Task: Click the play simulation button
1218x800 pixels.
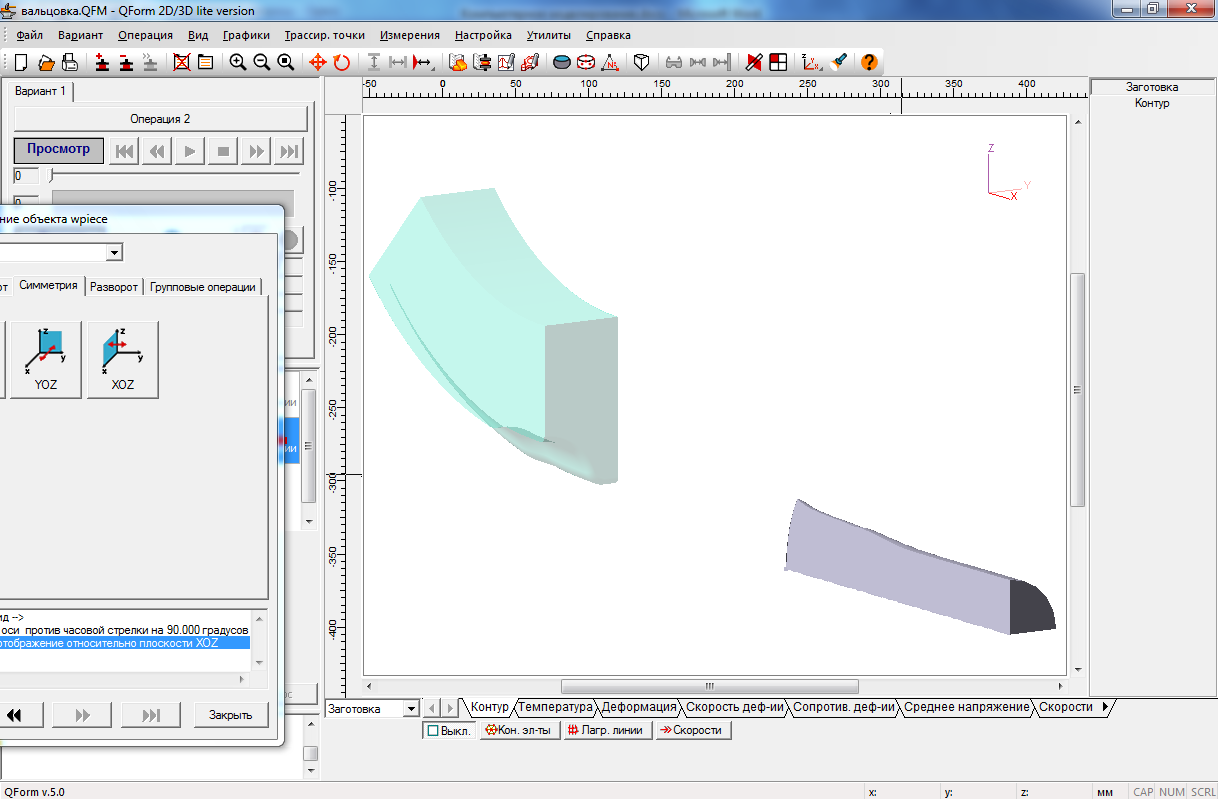Action: tap(190, 151)
